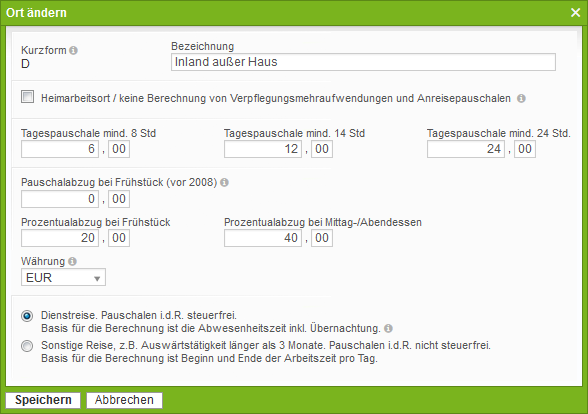Click cents field of Tagespauschale 24 Std
The height and width of the screenshot is (414, 588).
525,149
